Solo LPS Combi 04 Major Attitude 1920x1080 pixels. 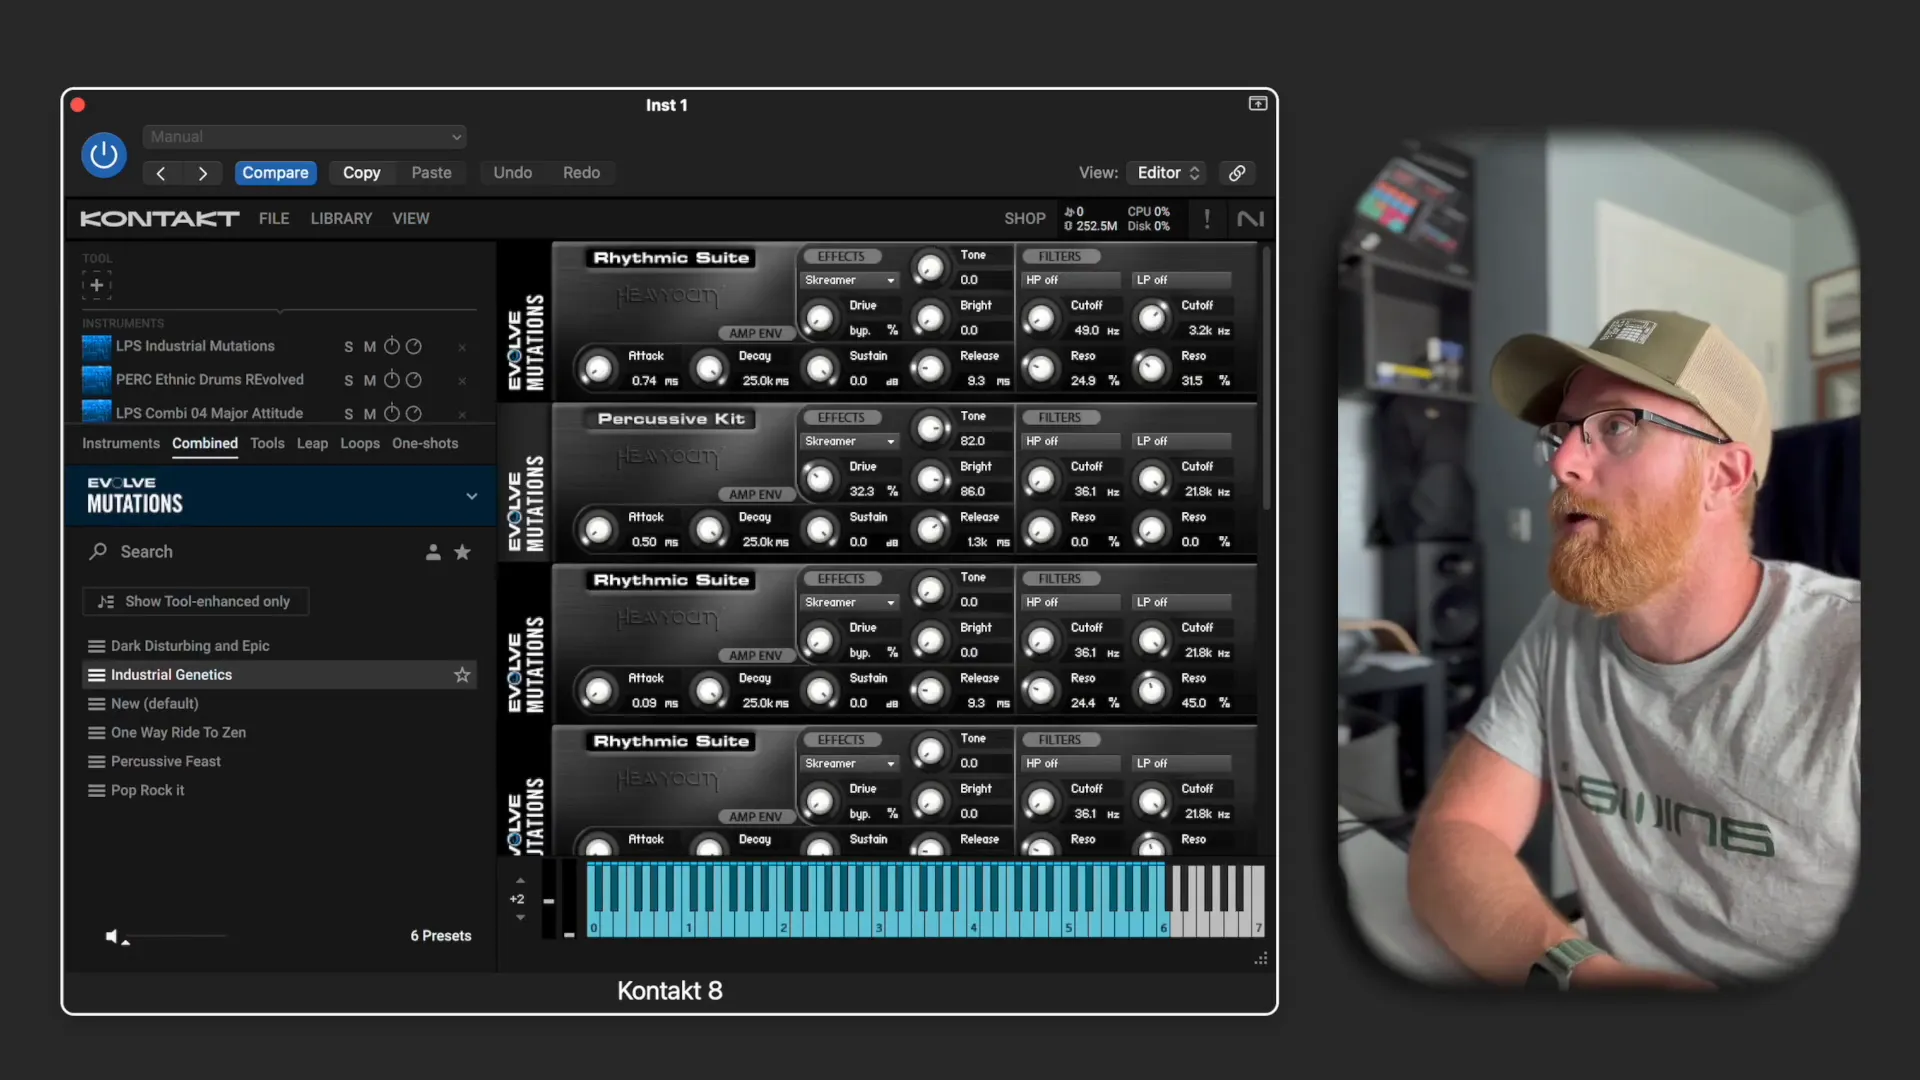[349, 414]
